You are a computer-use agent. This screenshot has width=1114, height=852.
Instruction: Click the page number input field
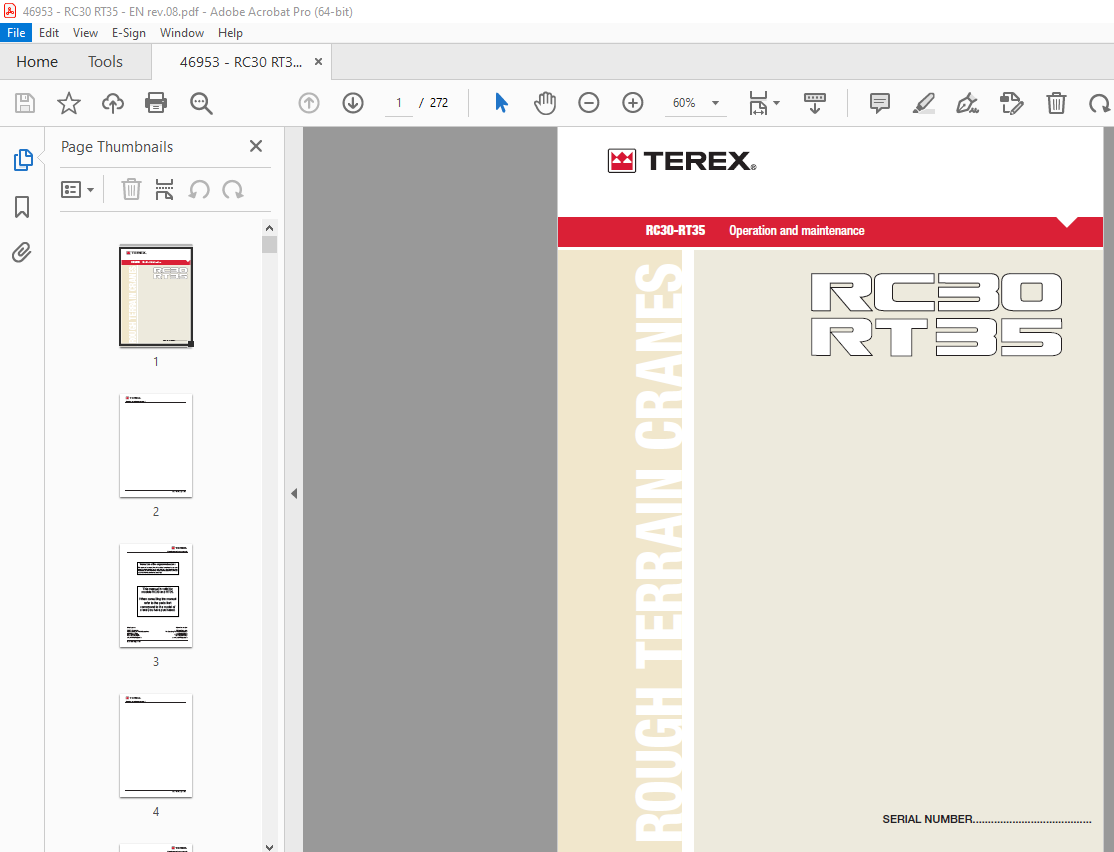[x=399, y=103]
